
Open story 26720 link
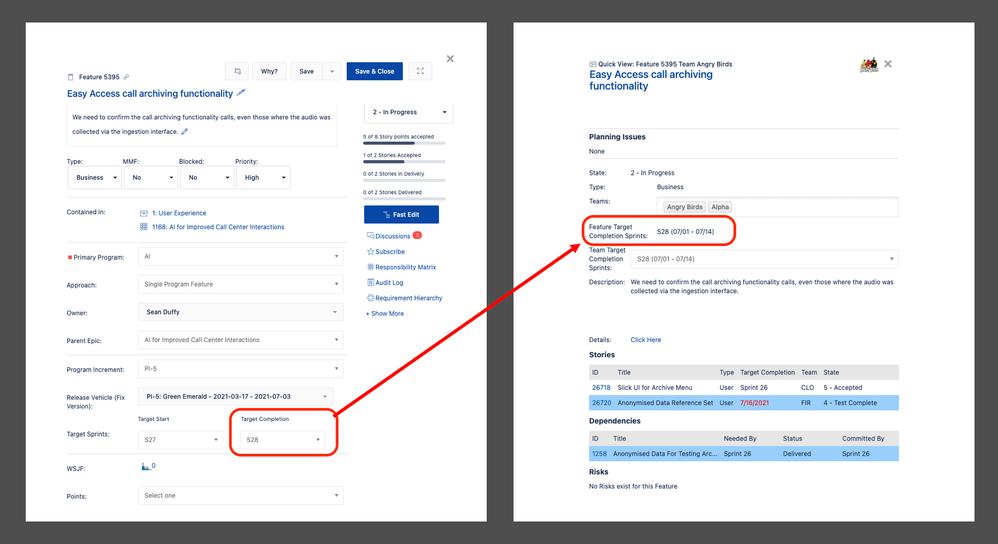coord(601,403)
